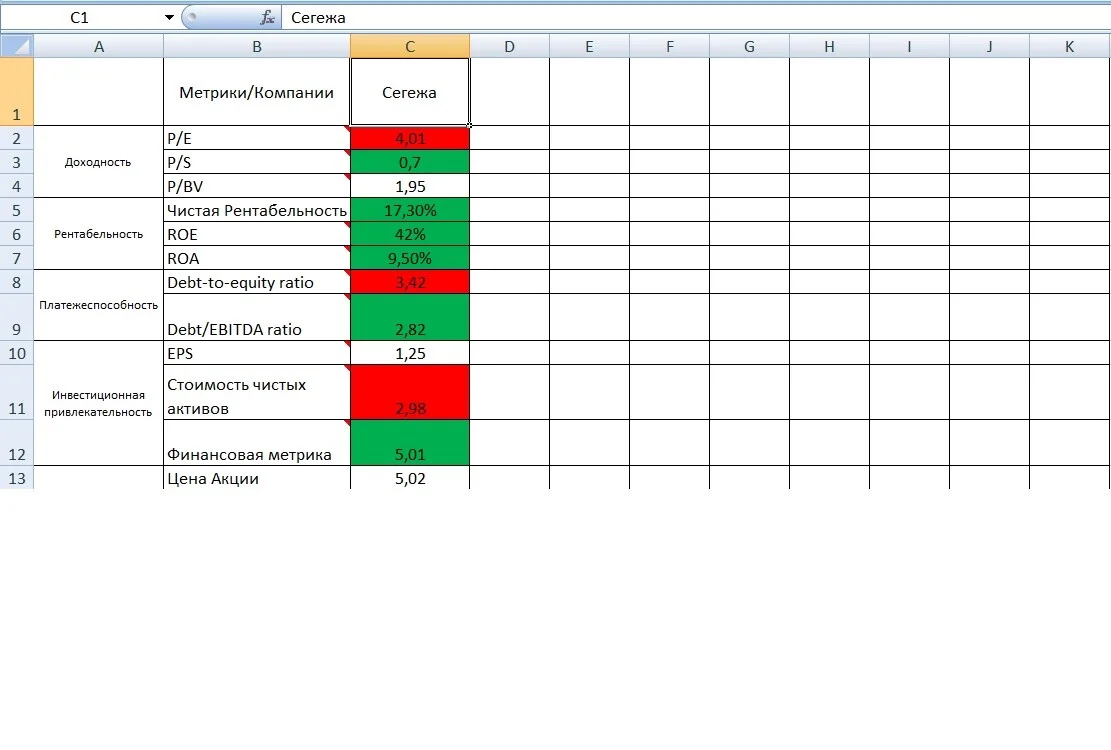Click the Финансовая метрика cell

point(256,443)
